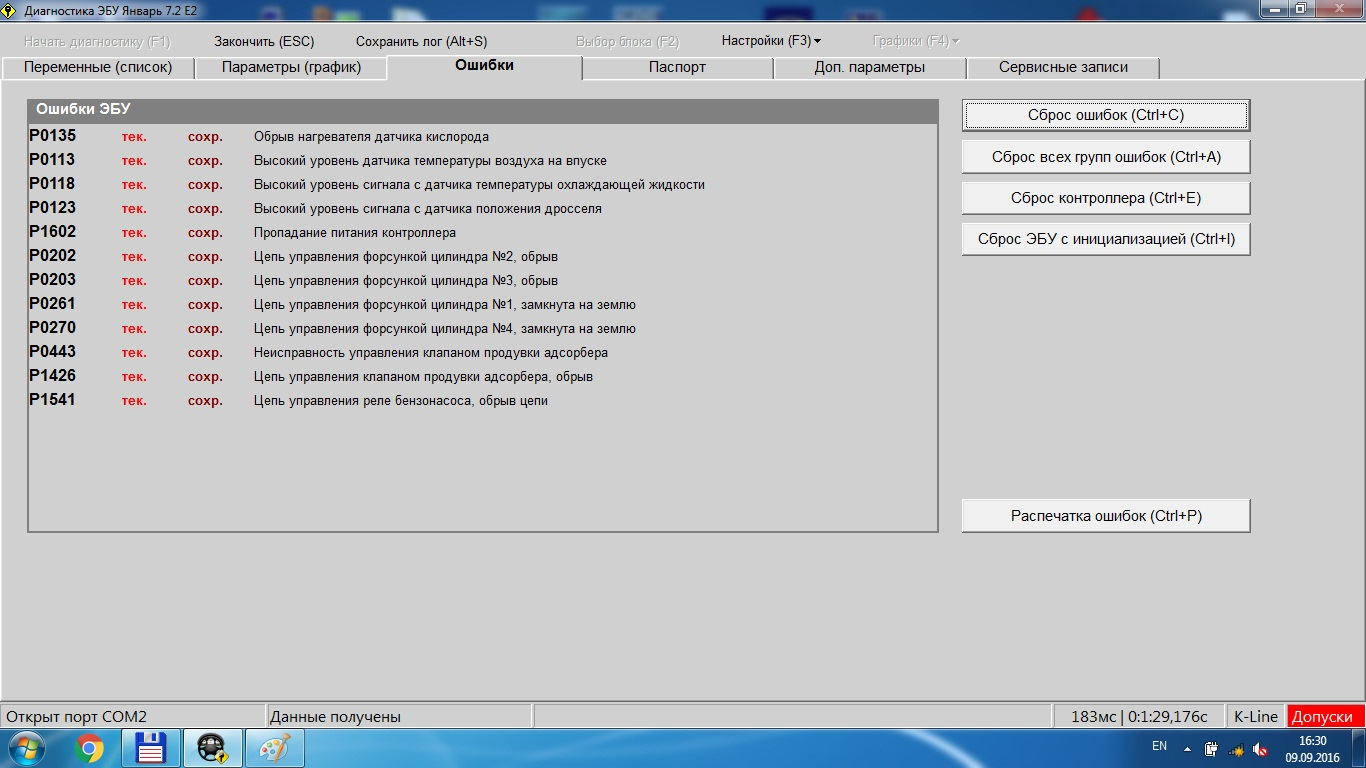Screen dimensions: 1366x768
Task: Click the Сброс ошибок (Ctrl+C) button
Action: (1106, 115)
